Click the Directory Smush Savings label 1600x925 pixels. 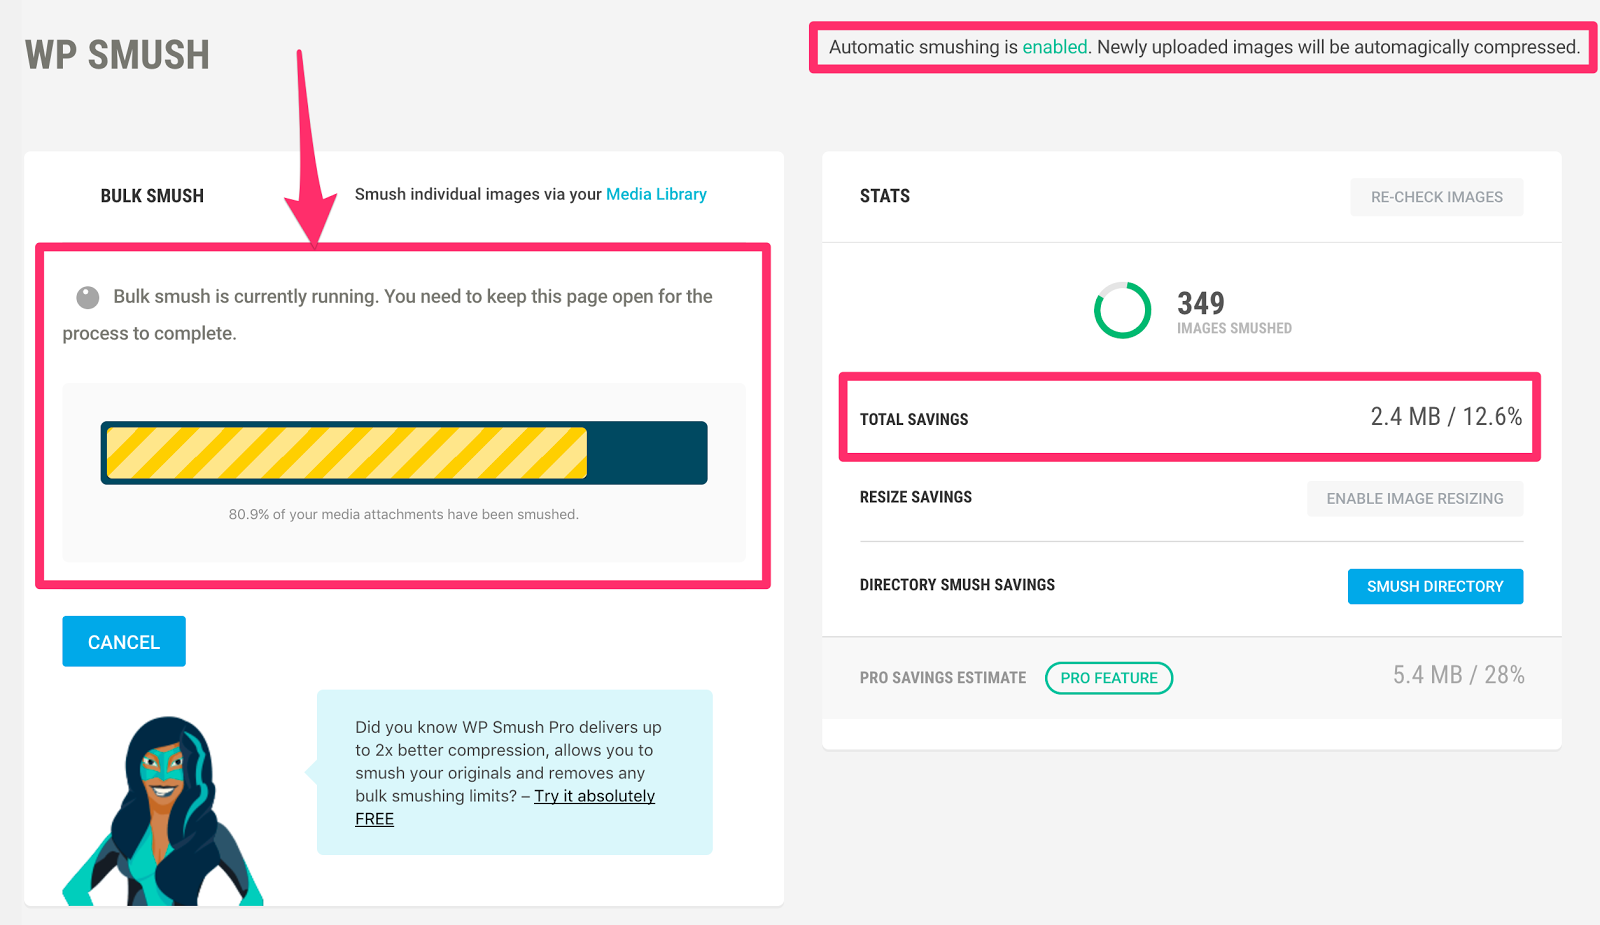point(957,585)
